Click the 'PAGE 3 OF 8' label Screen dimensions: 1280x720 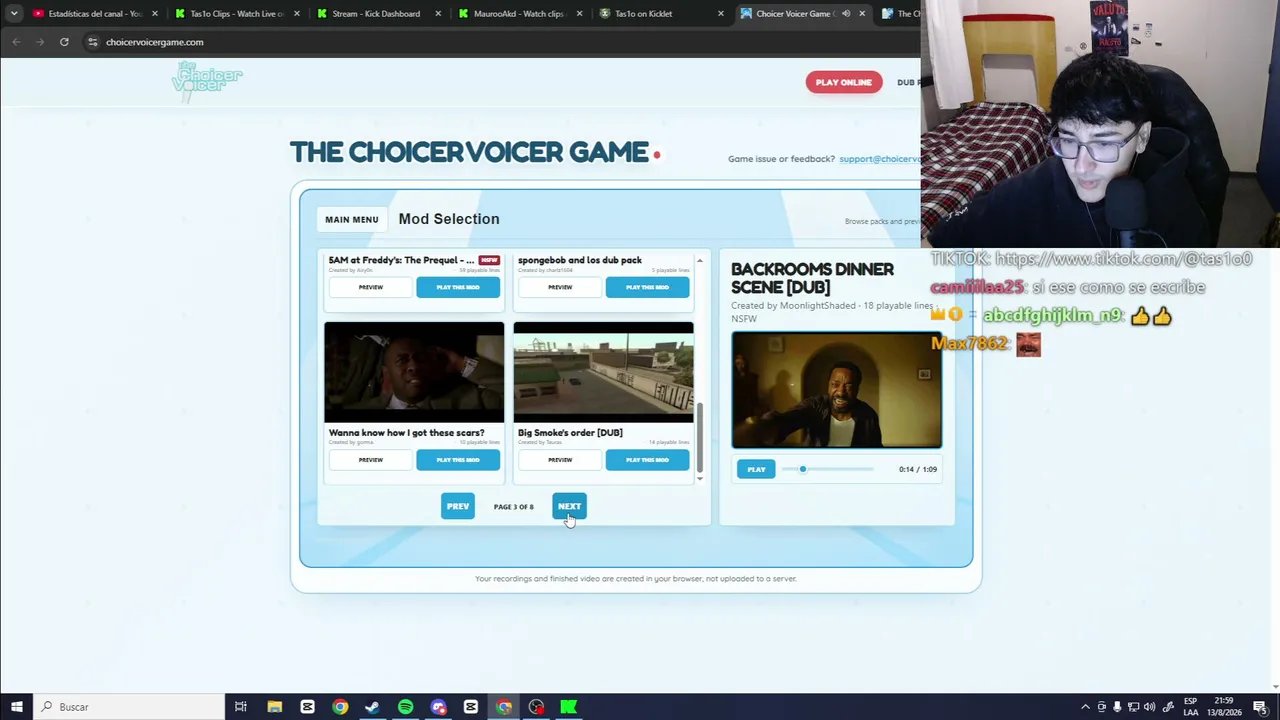514,507
